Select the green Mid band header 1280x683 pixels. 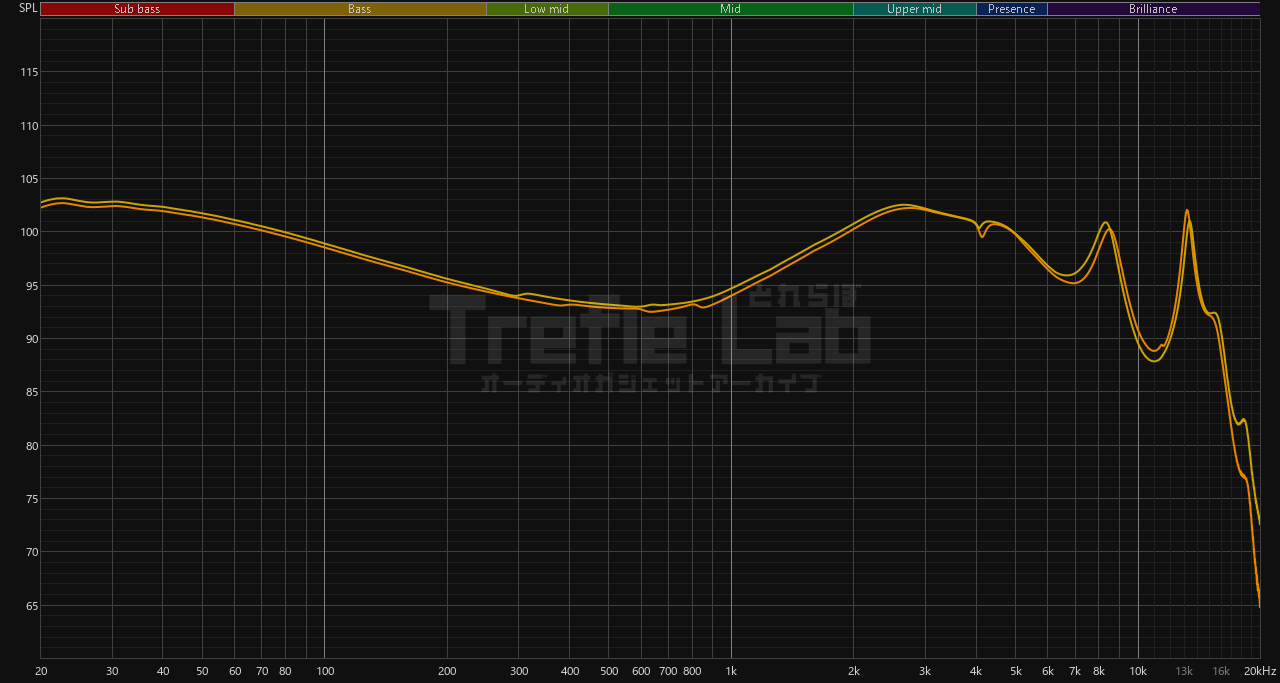(730, 9)
